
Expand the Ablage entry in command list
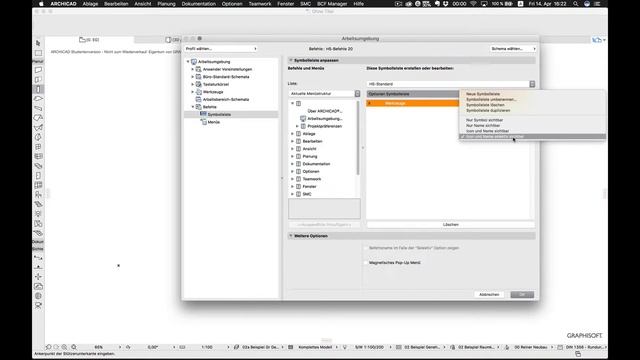292,134
